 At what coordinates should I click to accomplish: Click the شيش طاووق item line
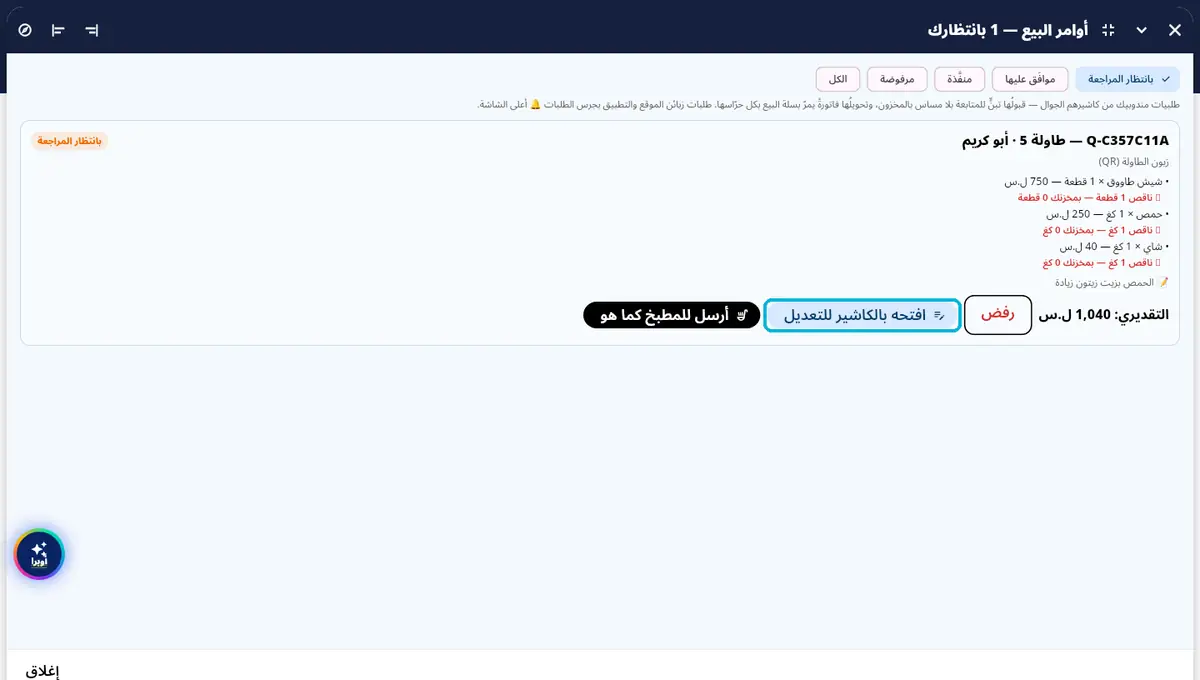(x=1087, y=181)
